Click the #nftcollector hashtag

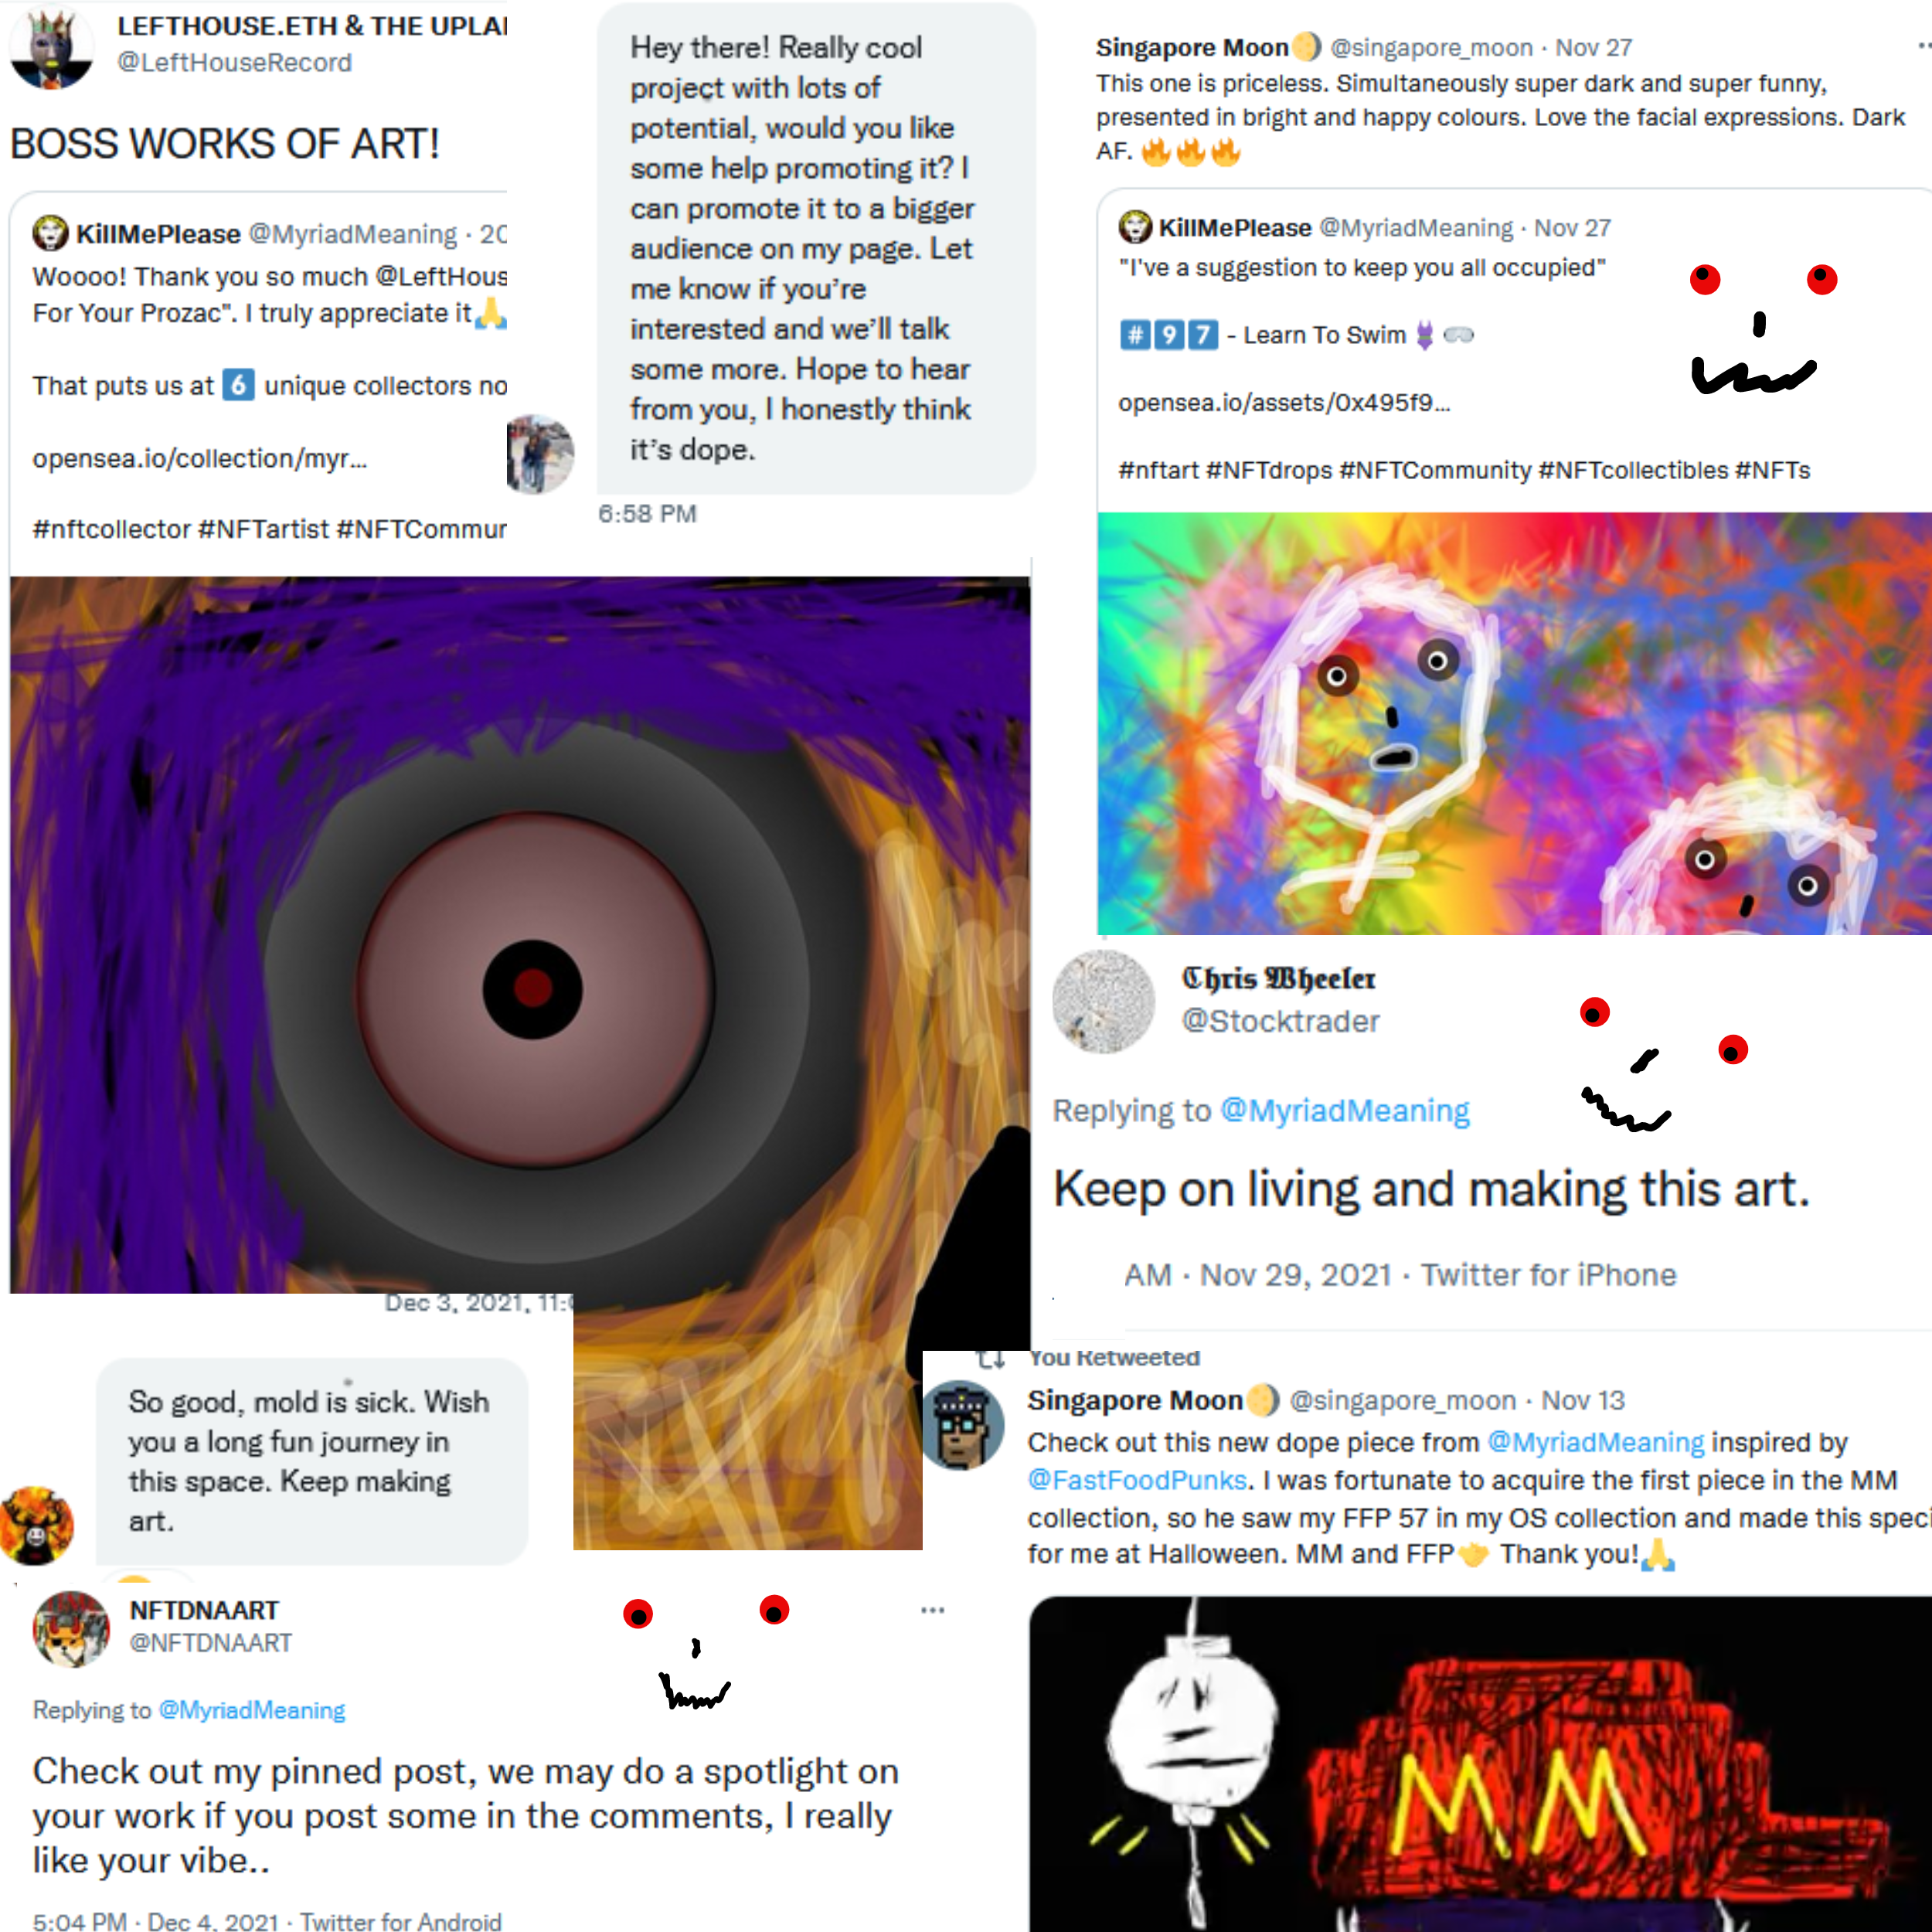[111, 529]
